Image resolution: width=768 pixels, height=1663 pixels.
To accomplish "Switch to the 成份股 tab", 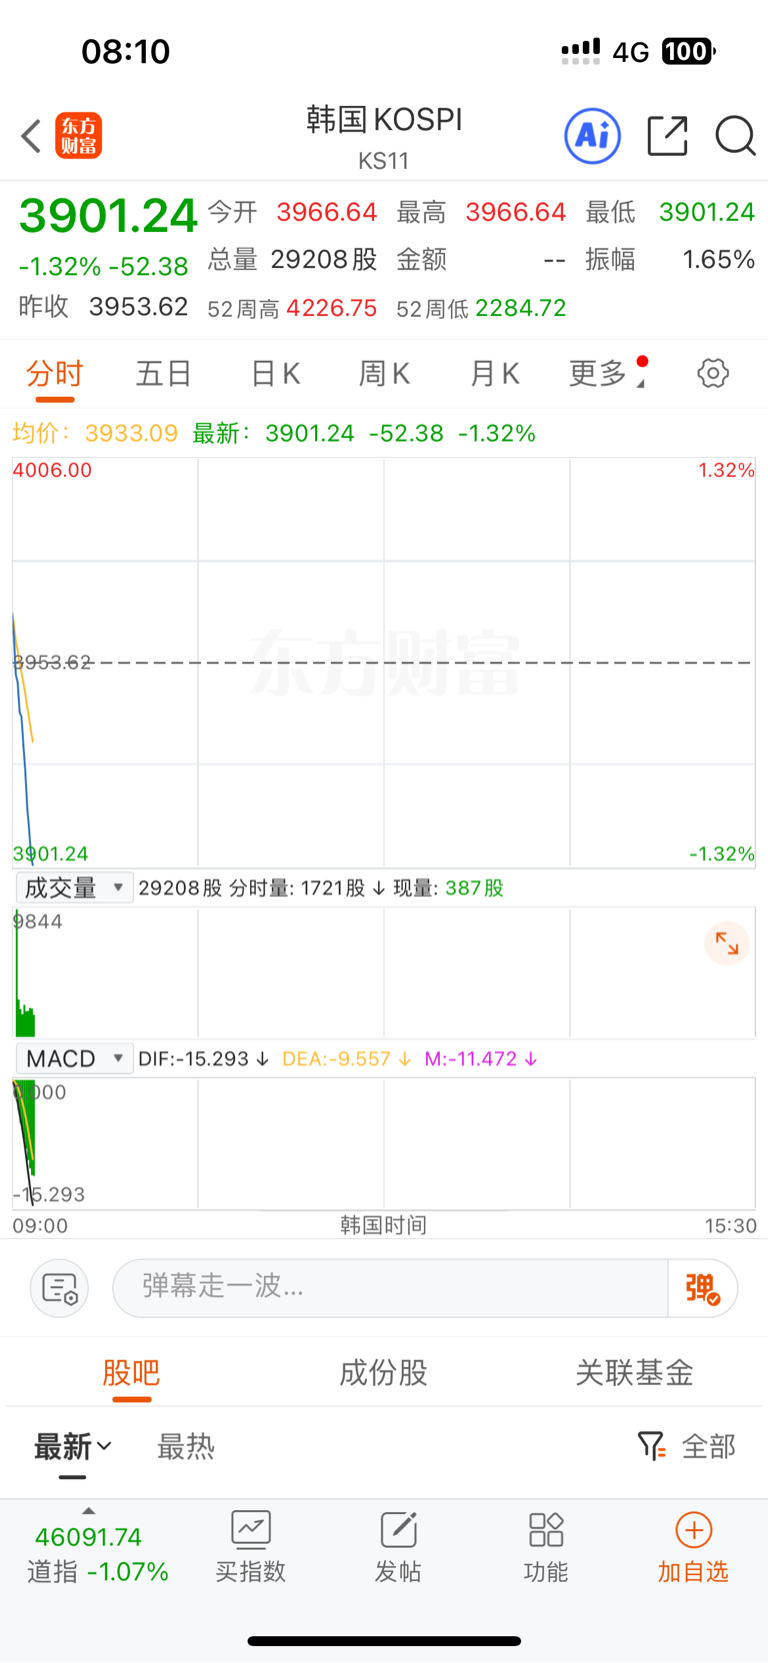I will pyautogui.click(x=384, y=1373).
